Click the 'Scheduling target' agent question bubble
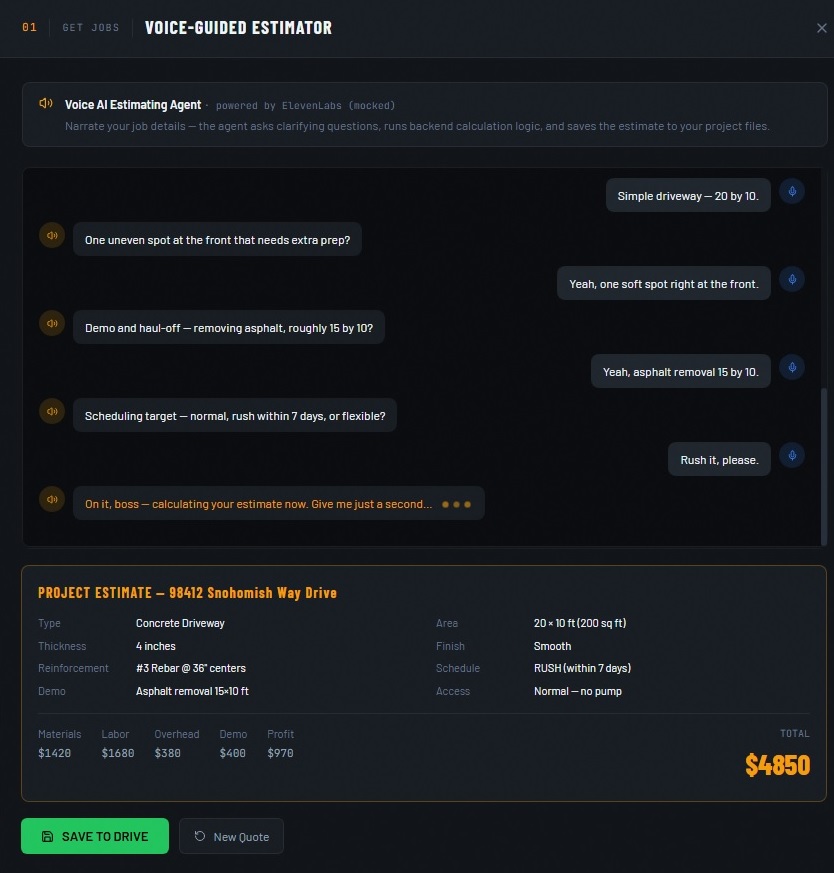Viewport: 834px width, 873px height. 235,416
